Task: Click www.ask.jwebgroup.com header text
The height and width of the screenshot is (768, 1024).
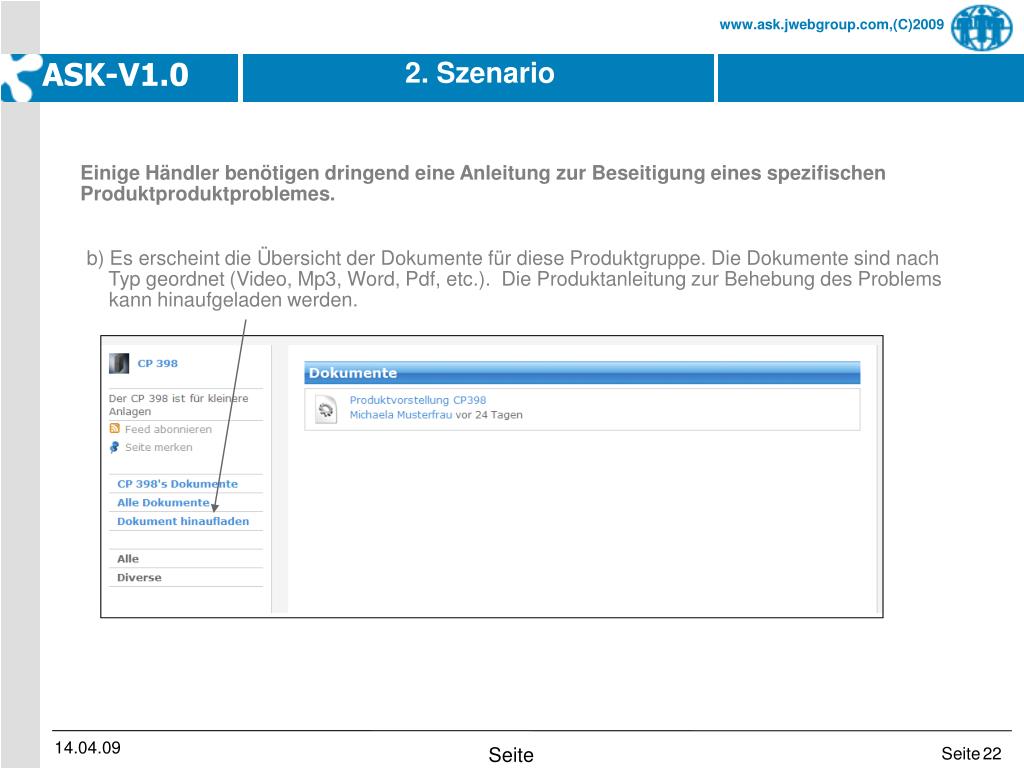Action: pyautogui.click(x=831, y=25)
